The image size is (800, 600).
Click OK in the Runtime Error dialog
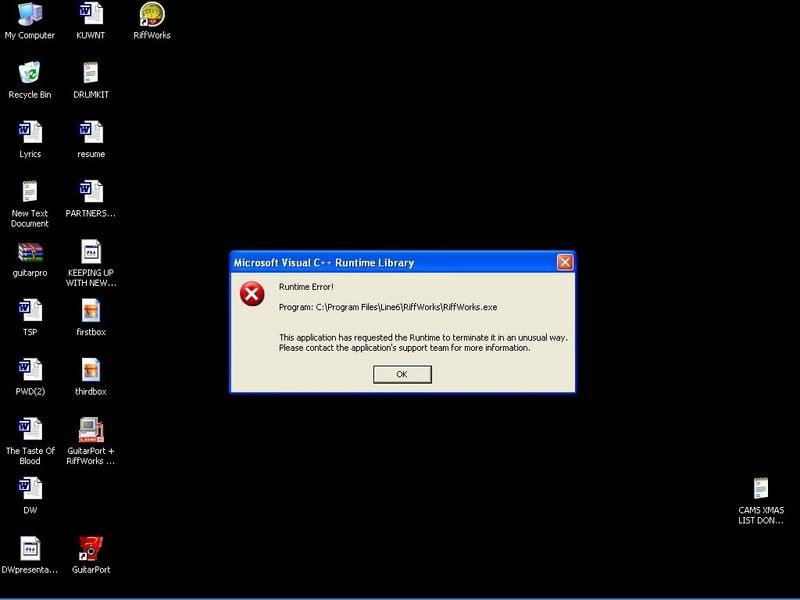pos(402,374)
